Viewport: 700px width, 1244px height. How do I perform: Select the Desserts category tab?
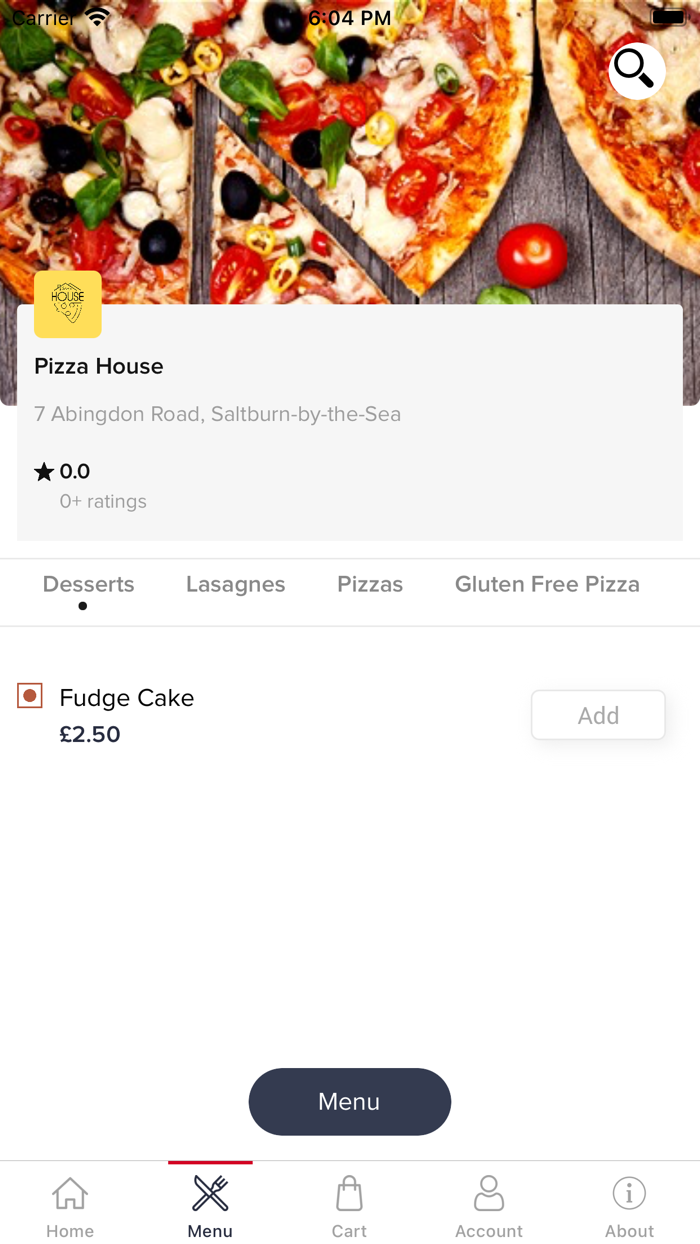pyautogui.click(x=88, y=584)
